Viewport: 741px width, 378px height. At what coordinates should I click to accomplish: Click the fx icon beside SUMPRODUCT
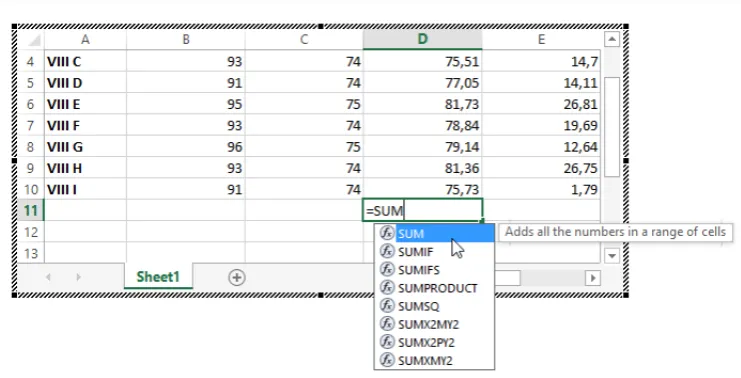387,287
